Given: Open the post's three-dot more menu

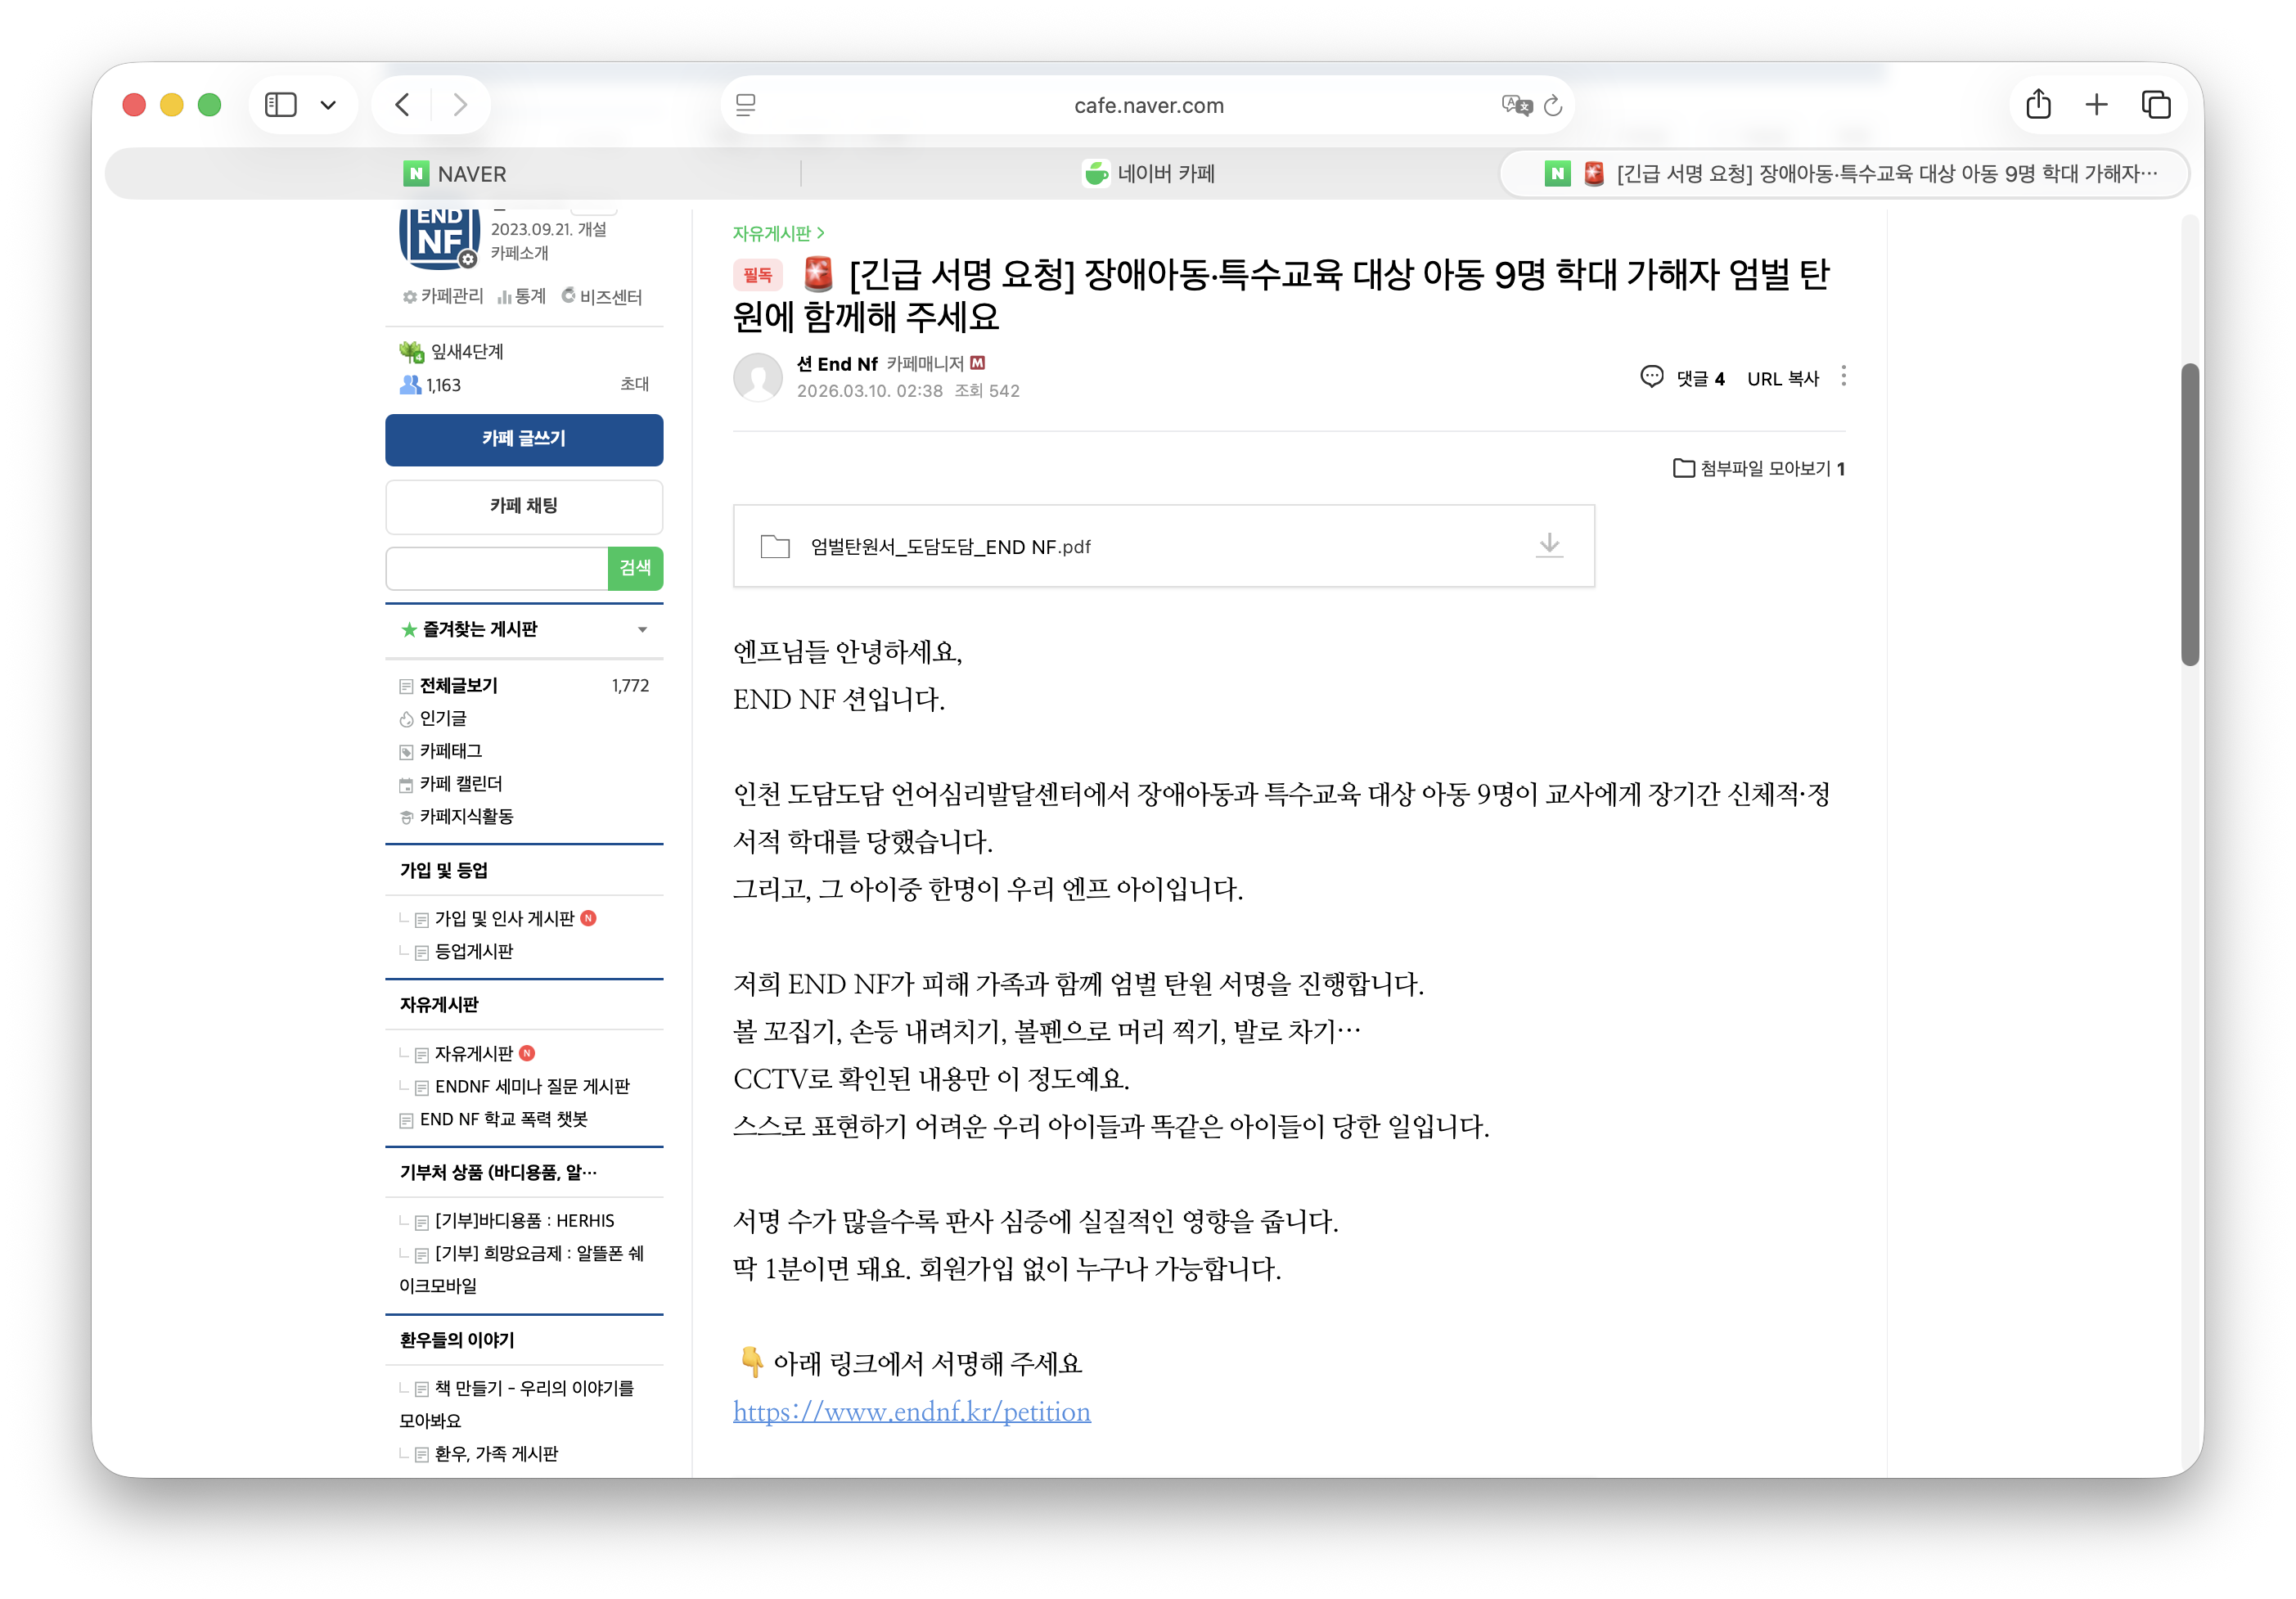Looking at the screenshot, I should (1843, 377).
